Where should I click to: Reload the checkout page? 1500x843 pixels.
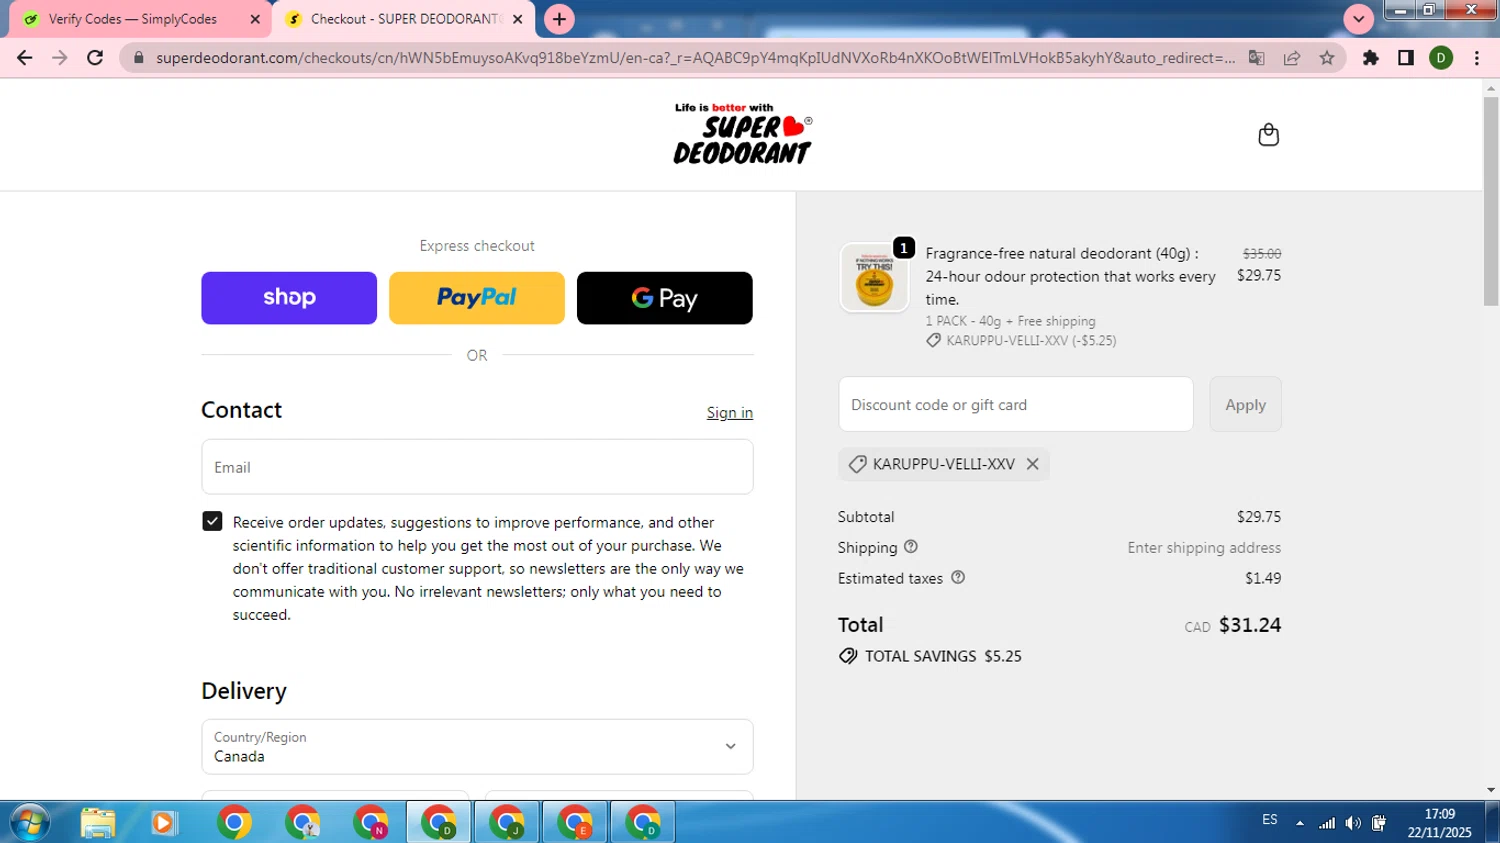point(95,58)
